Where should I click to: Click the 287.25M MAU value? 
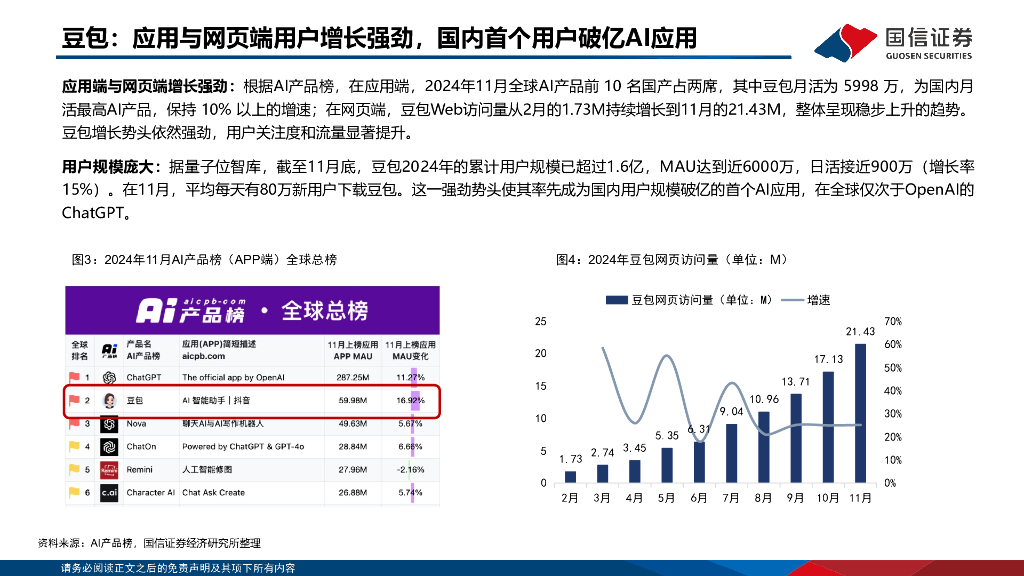coord(353,377)
